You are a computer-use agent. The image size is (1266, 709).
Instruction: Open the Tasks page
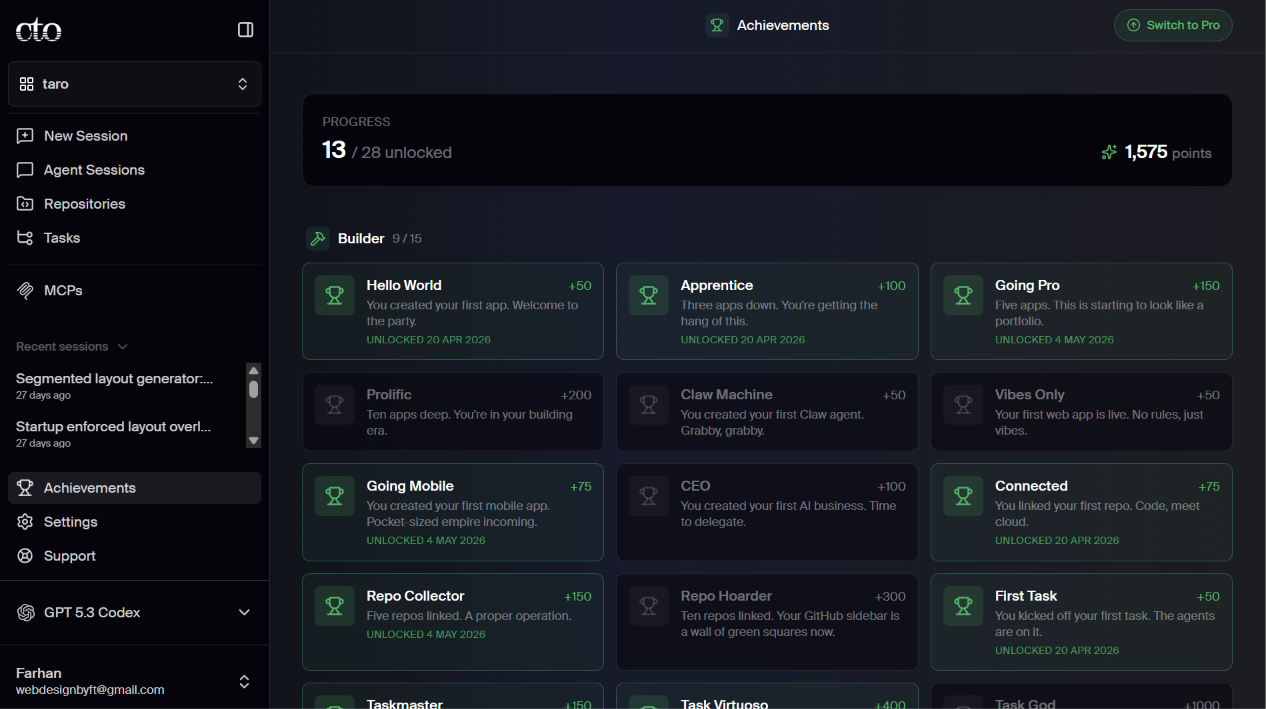click(134, 238)
